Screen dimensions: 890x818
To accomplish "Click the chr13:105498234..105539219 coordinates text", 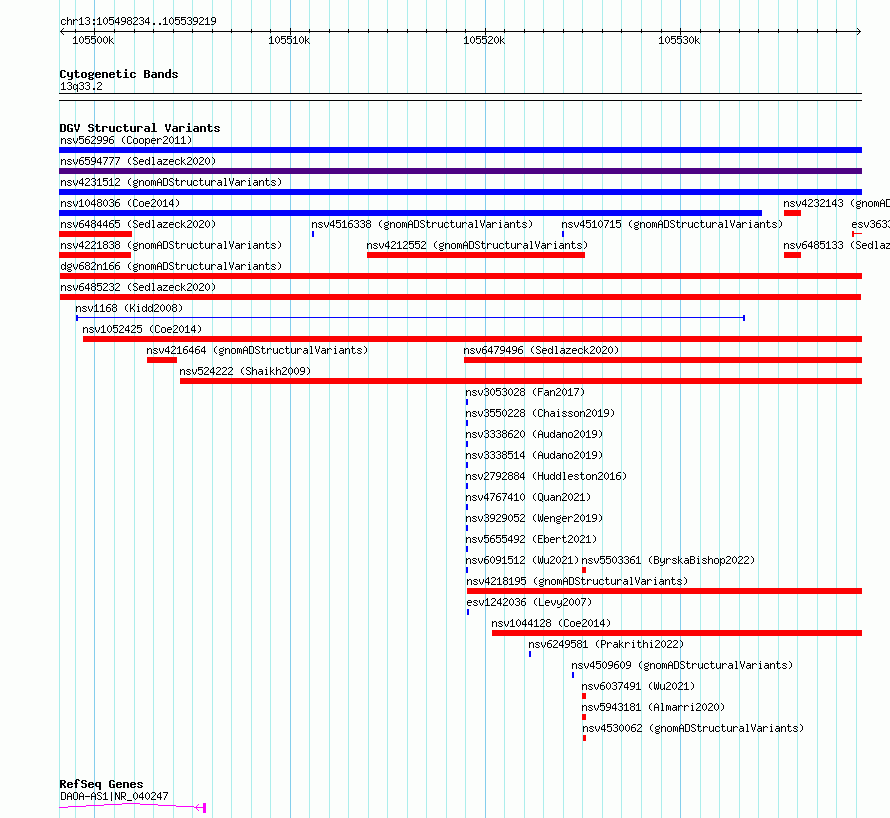I will coord(138,22).
